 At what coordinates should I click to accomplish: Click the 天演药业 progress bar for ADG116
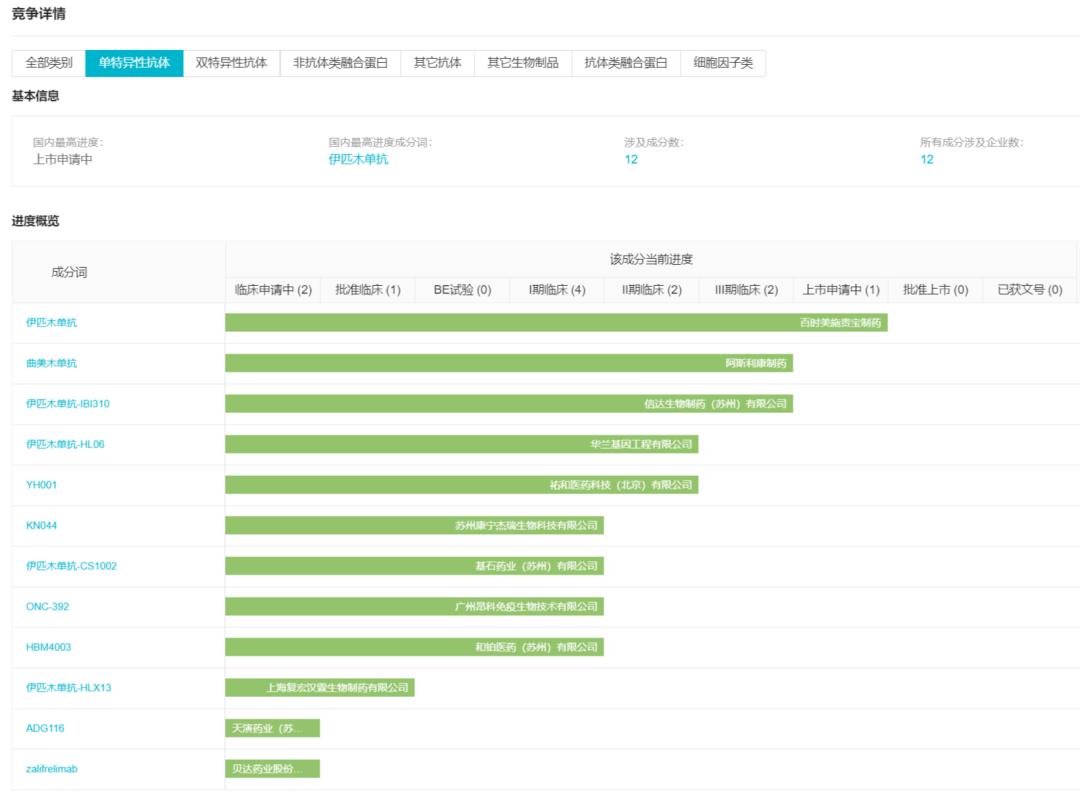coord(273,728)
